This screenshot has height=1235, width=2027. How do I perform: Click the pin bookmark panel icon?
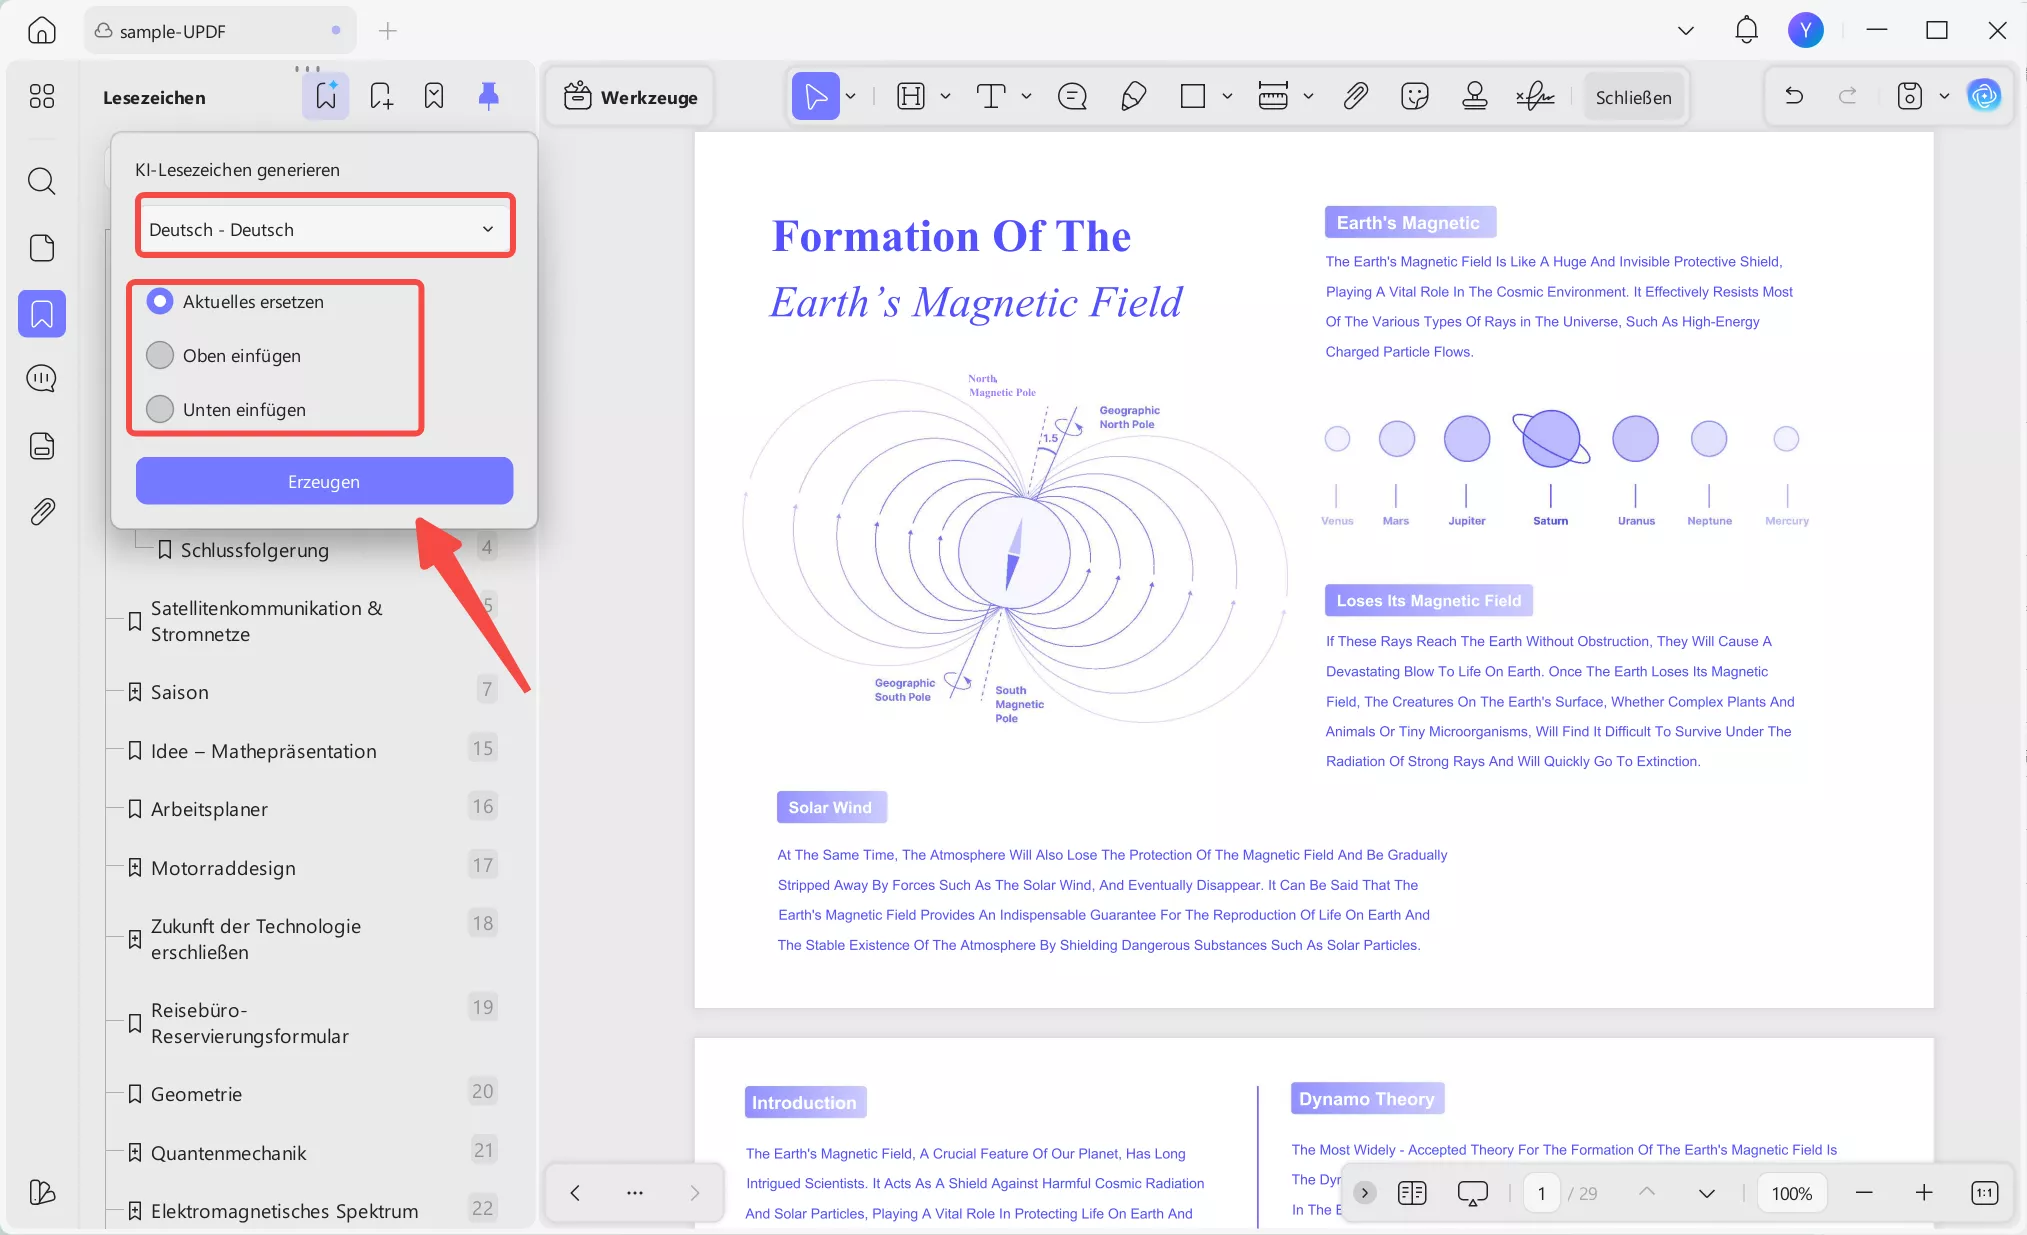click(488, 96)
